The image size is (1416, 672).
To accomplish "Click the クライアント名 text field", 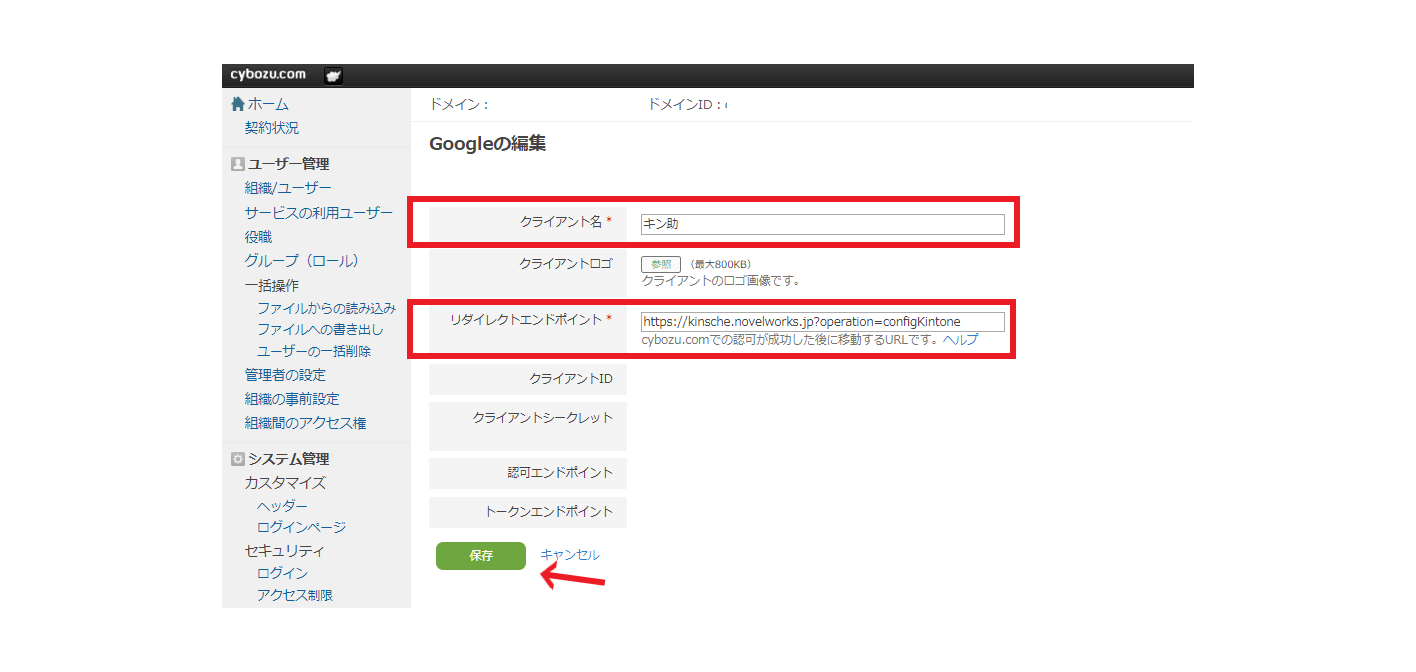I will pyautogui.click(x=822, y=224).
